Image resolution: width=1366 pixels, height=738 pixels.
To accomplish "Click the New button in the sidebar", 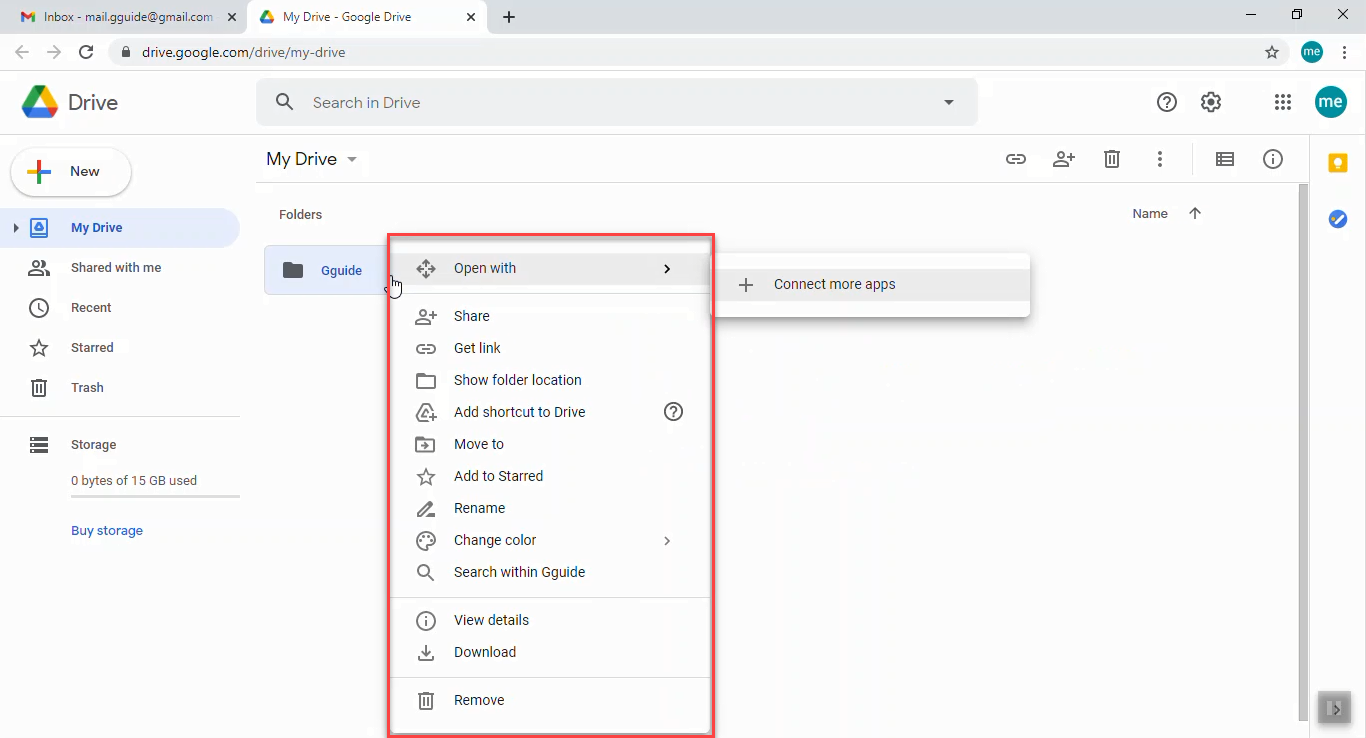I will 70,171.
